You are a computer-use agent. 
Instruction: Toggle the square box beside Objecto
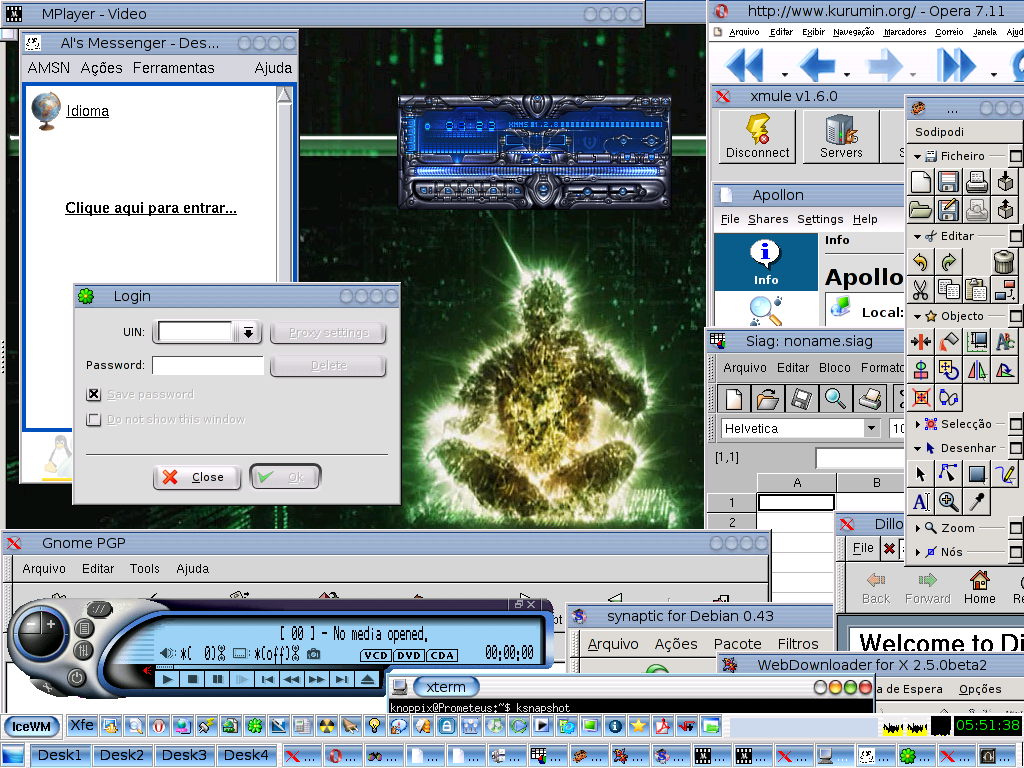pos(1016,316)
